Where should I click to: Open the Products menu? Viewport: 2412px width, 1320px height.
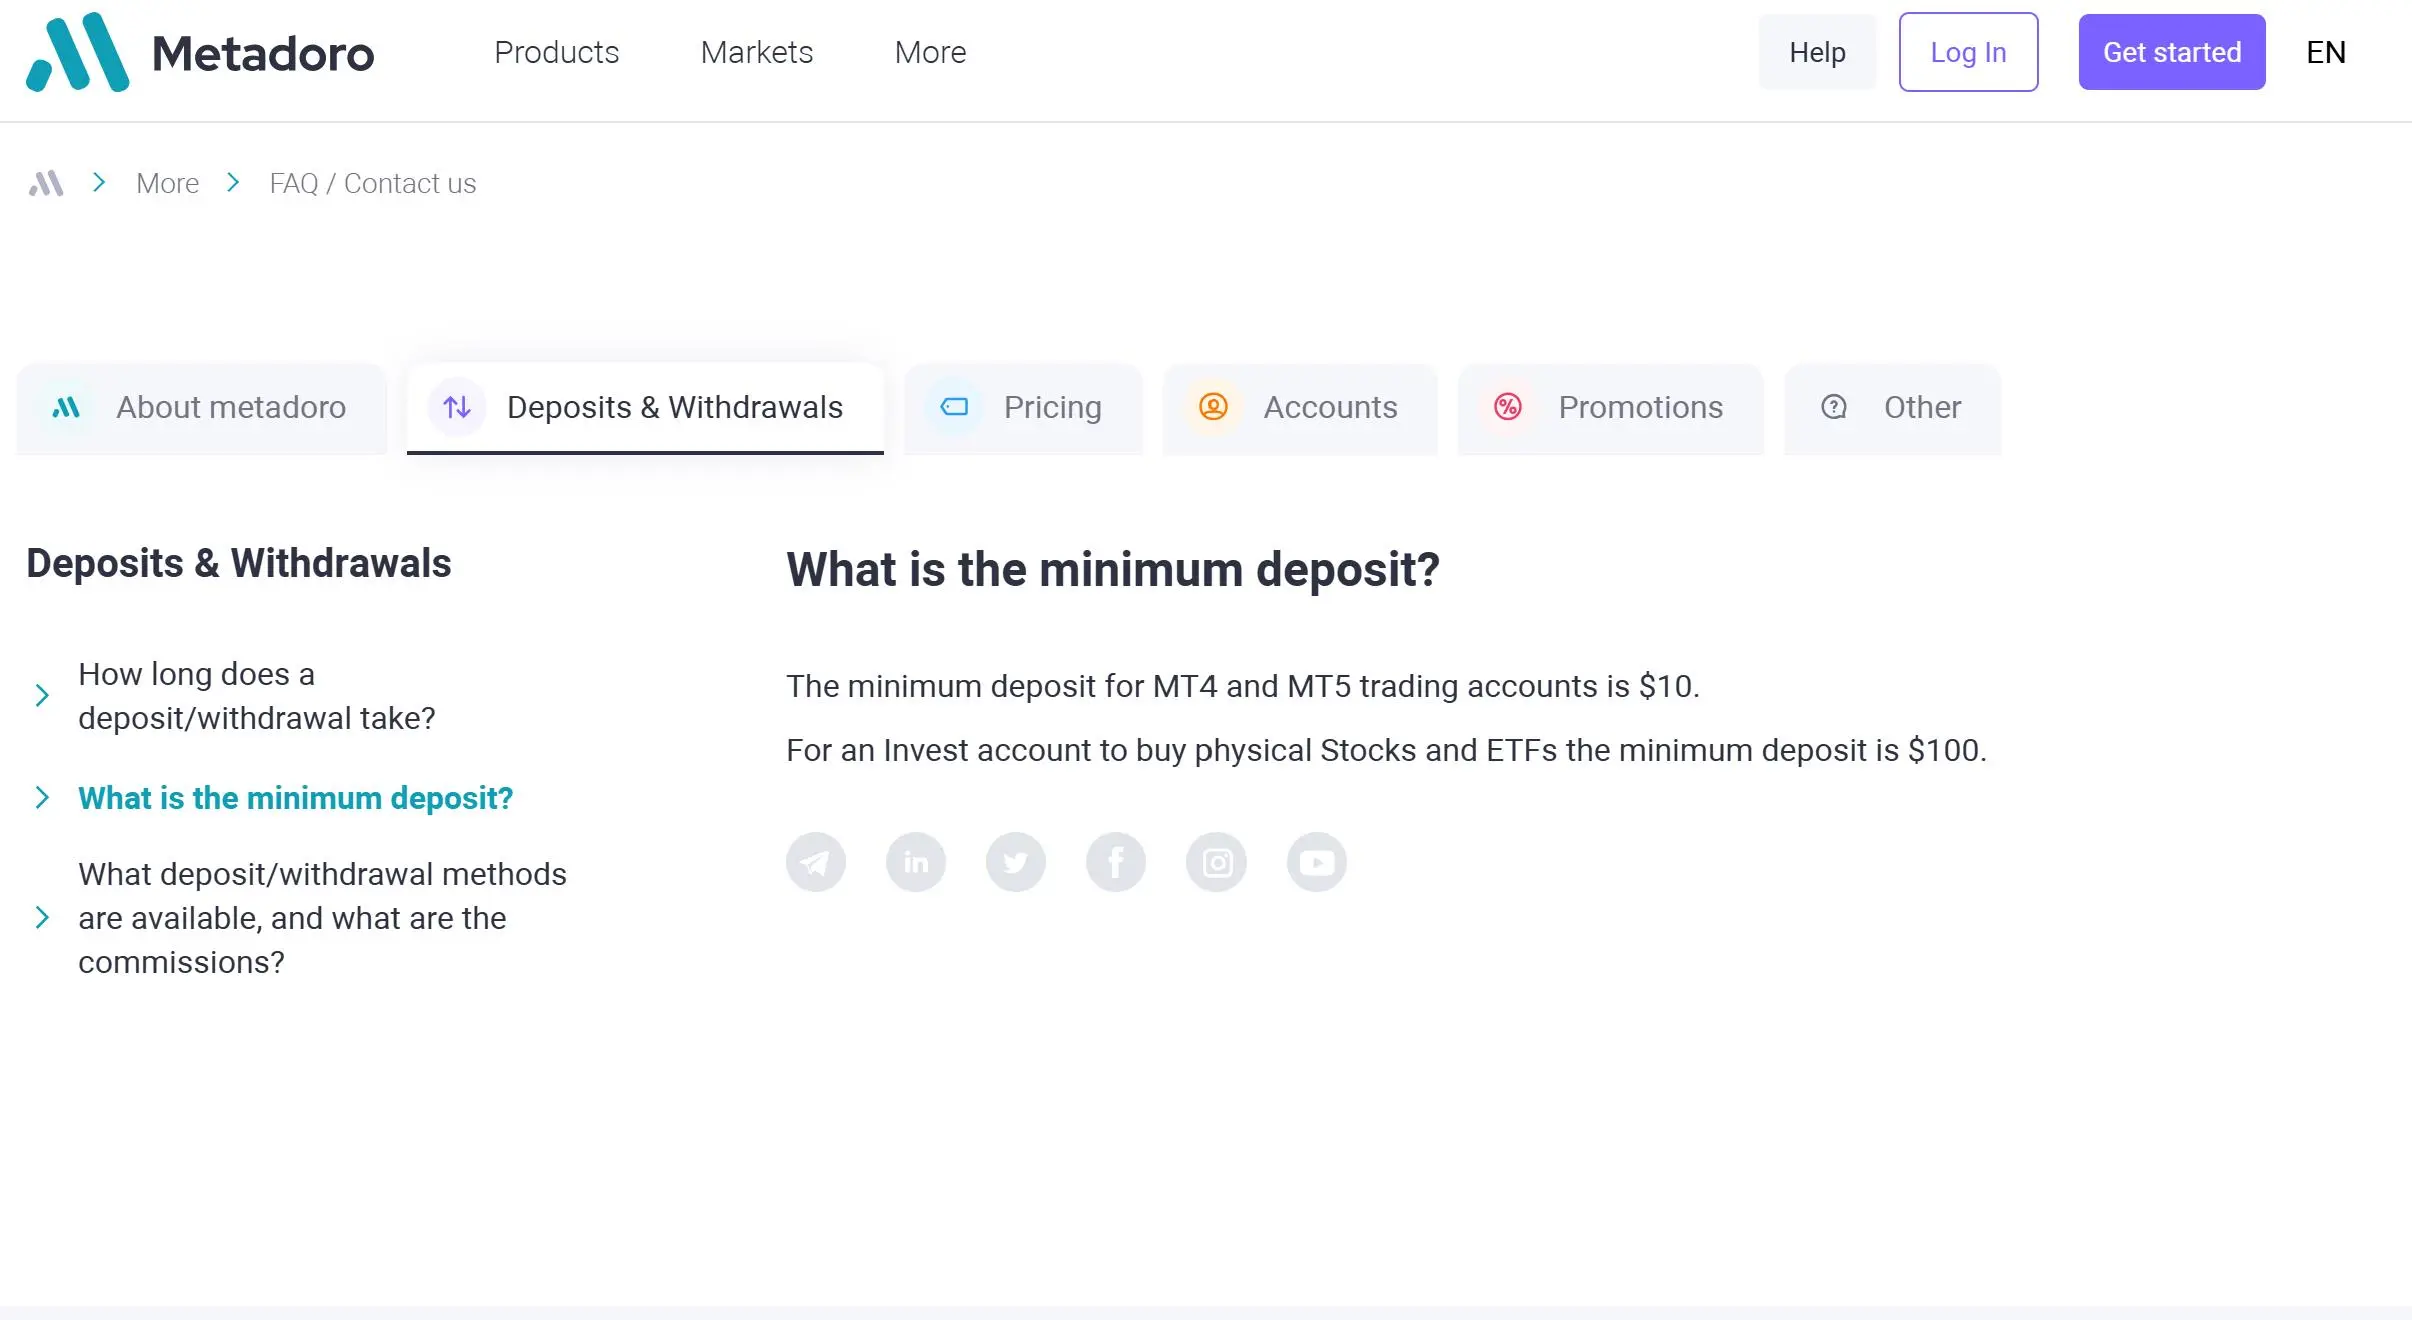pos(557,52)
